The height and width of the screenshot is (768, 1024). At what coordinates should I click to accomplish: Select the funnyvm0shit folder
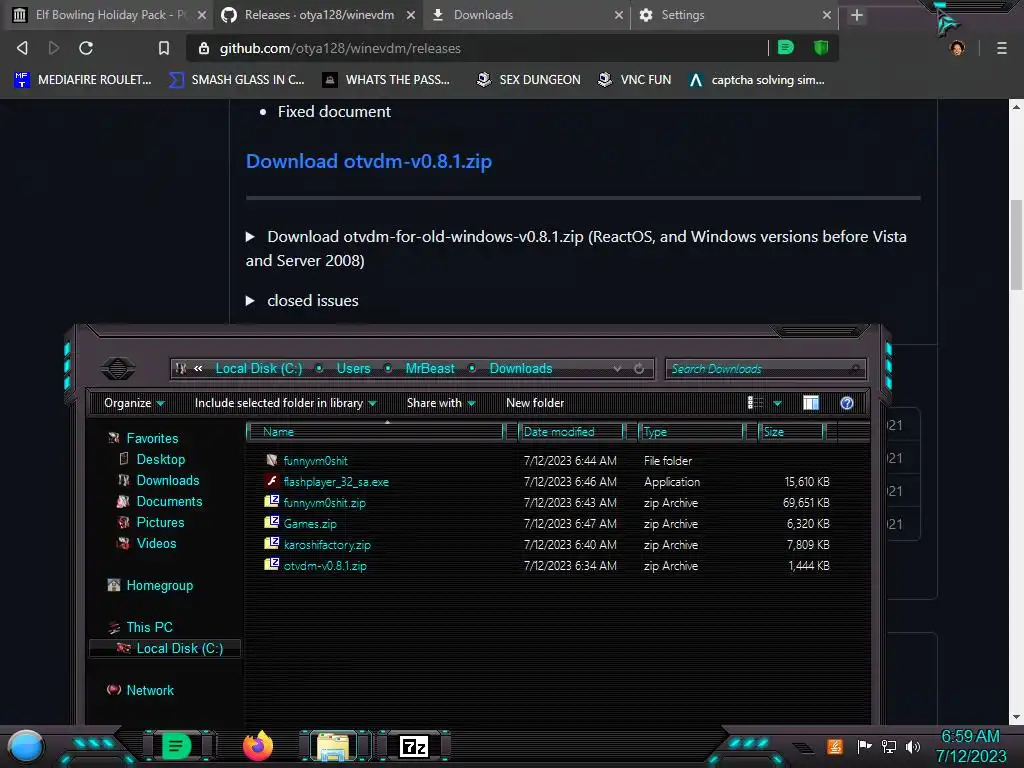315,461
